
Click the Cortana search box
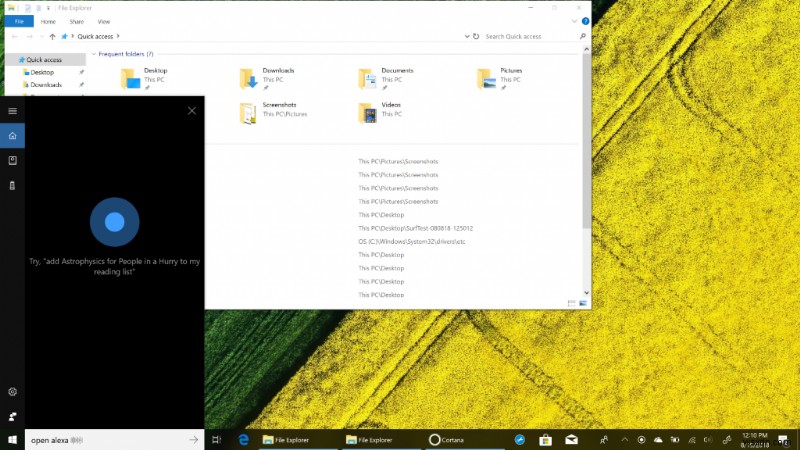click(114, 440)
